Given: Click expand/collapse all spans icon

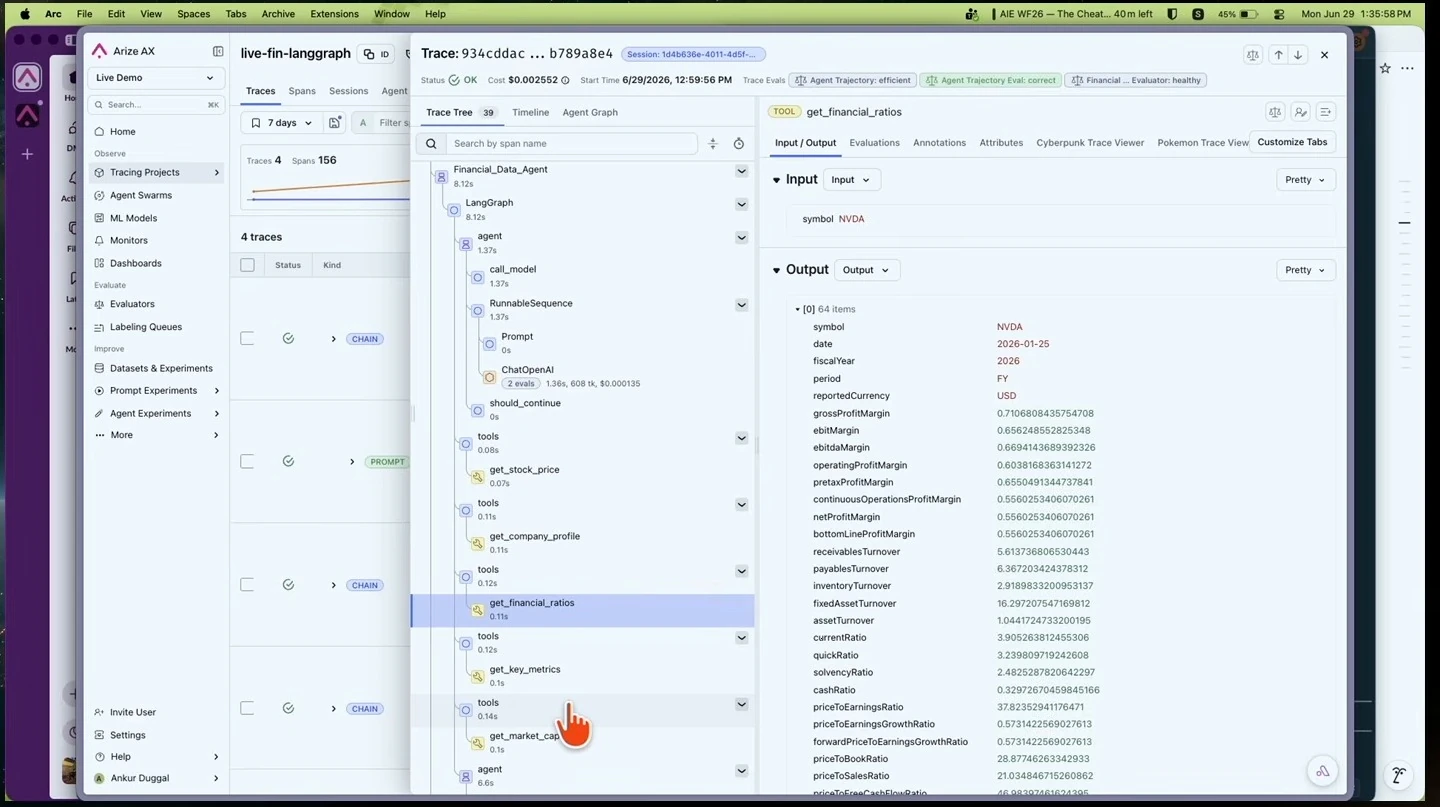Looking at the screenshot, I should (713, 144).
